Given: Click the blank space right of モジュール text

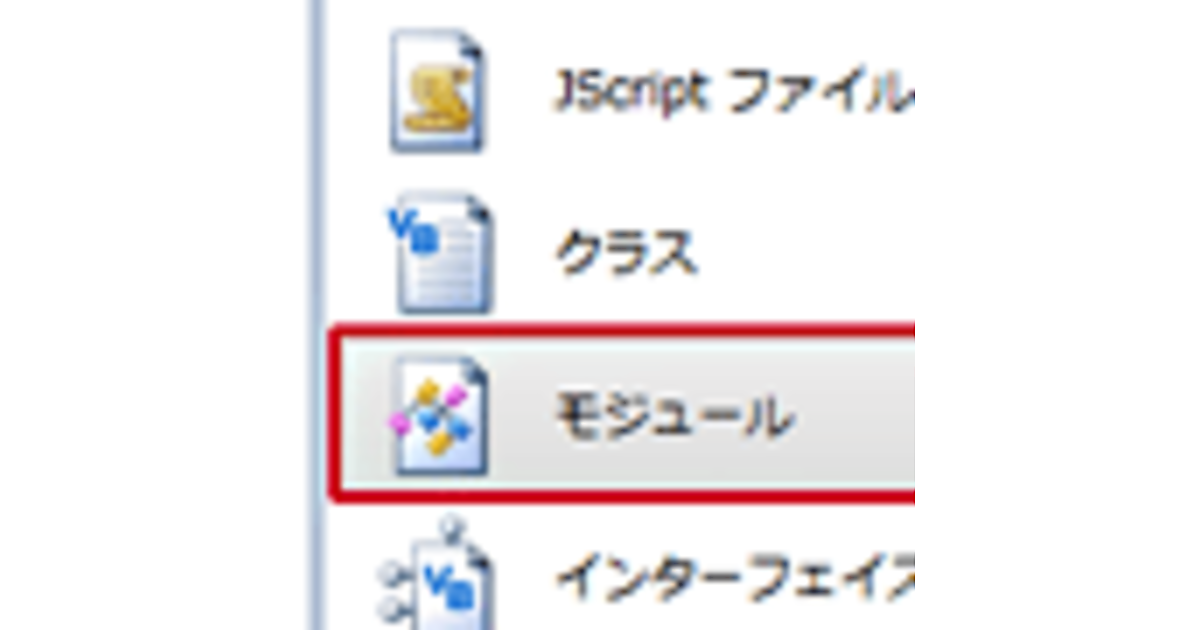Looking at the screenshot, I should 854,416.
